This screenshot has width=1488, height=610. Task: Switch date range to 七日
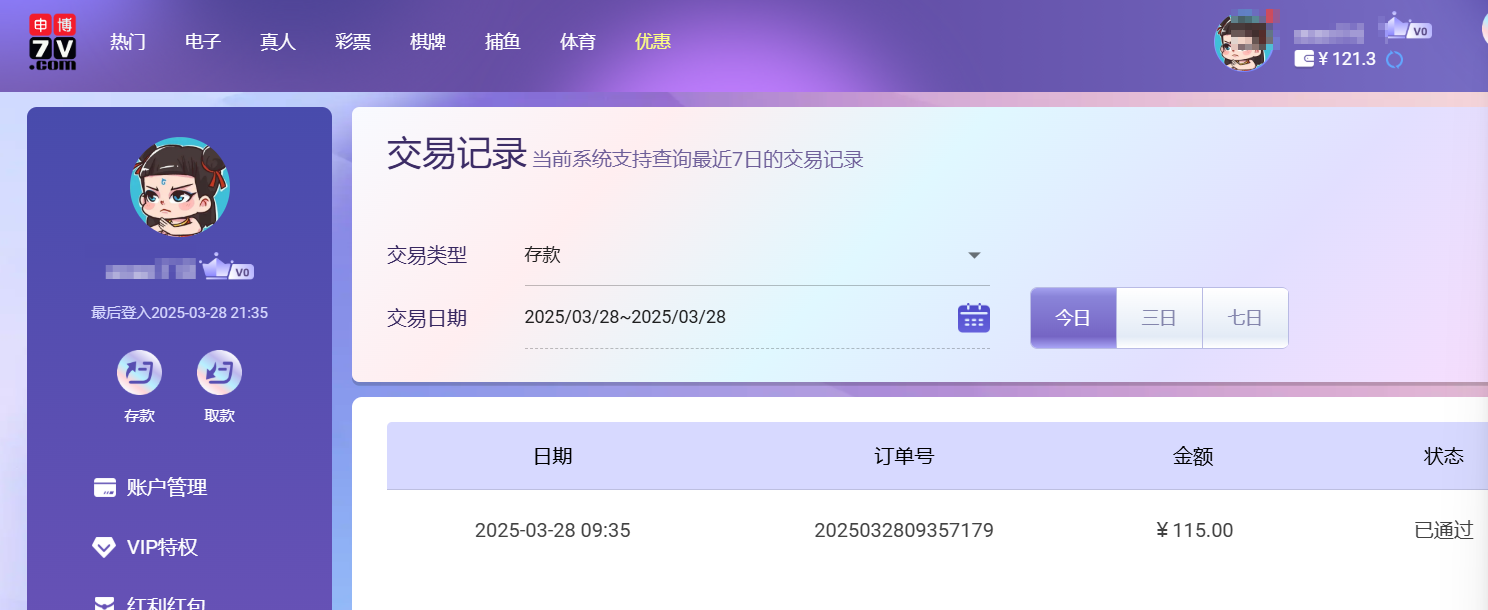pos(1245,318)
